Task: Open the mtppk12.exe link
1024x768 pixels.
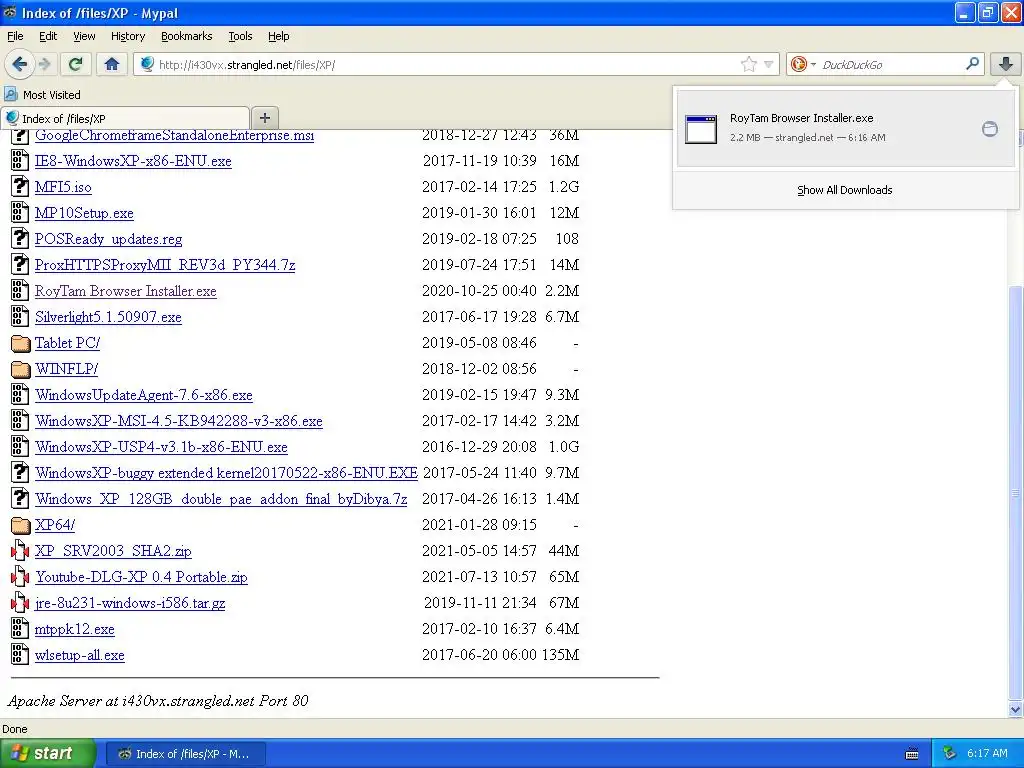Action: [x=74, y=630]
